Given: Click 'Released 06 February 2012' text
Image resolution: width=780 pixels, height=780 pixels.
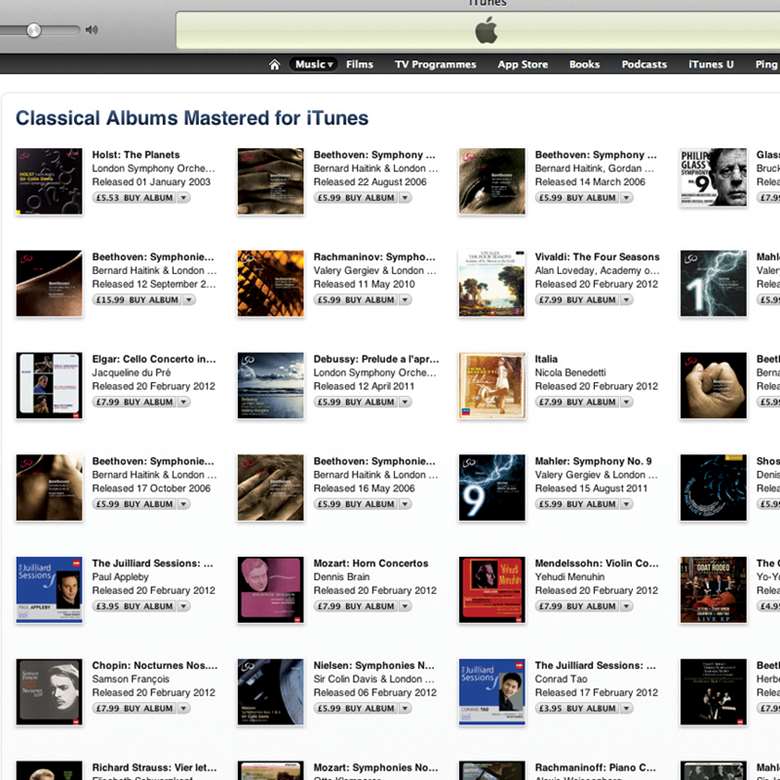Looking at the screenshot, I should tap(375, 692).
